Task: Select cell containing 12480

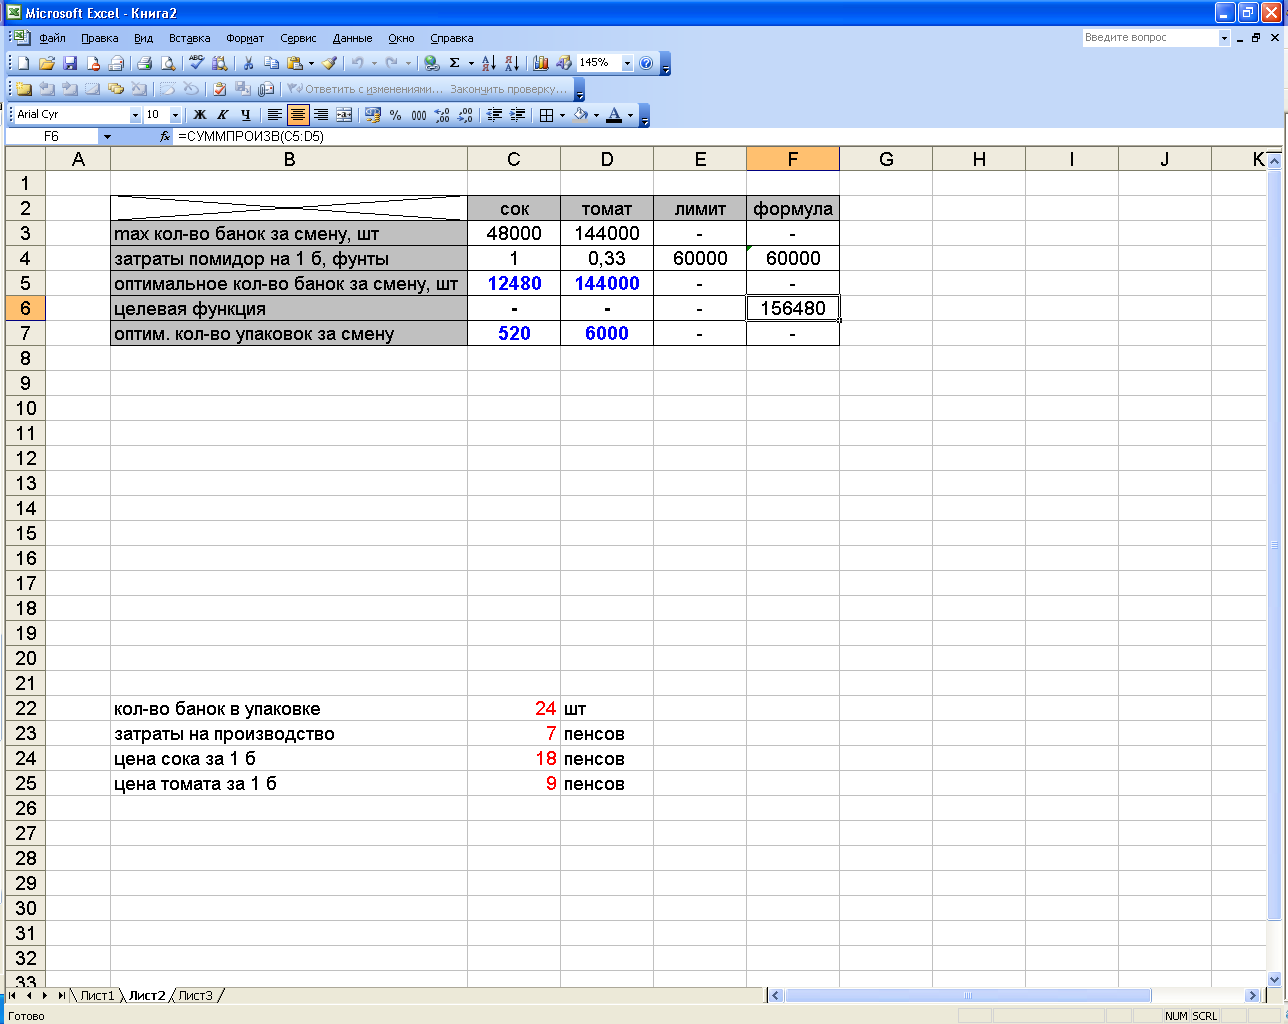Action: coord(514,283)
